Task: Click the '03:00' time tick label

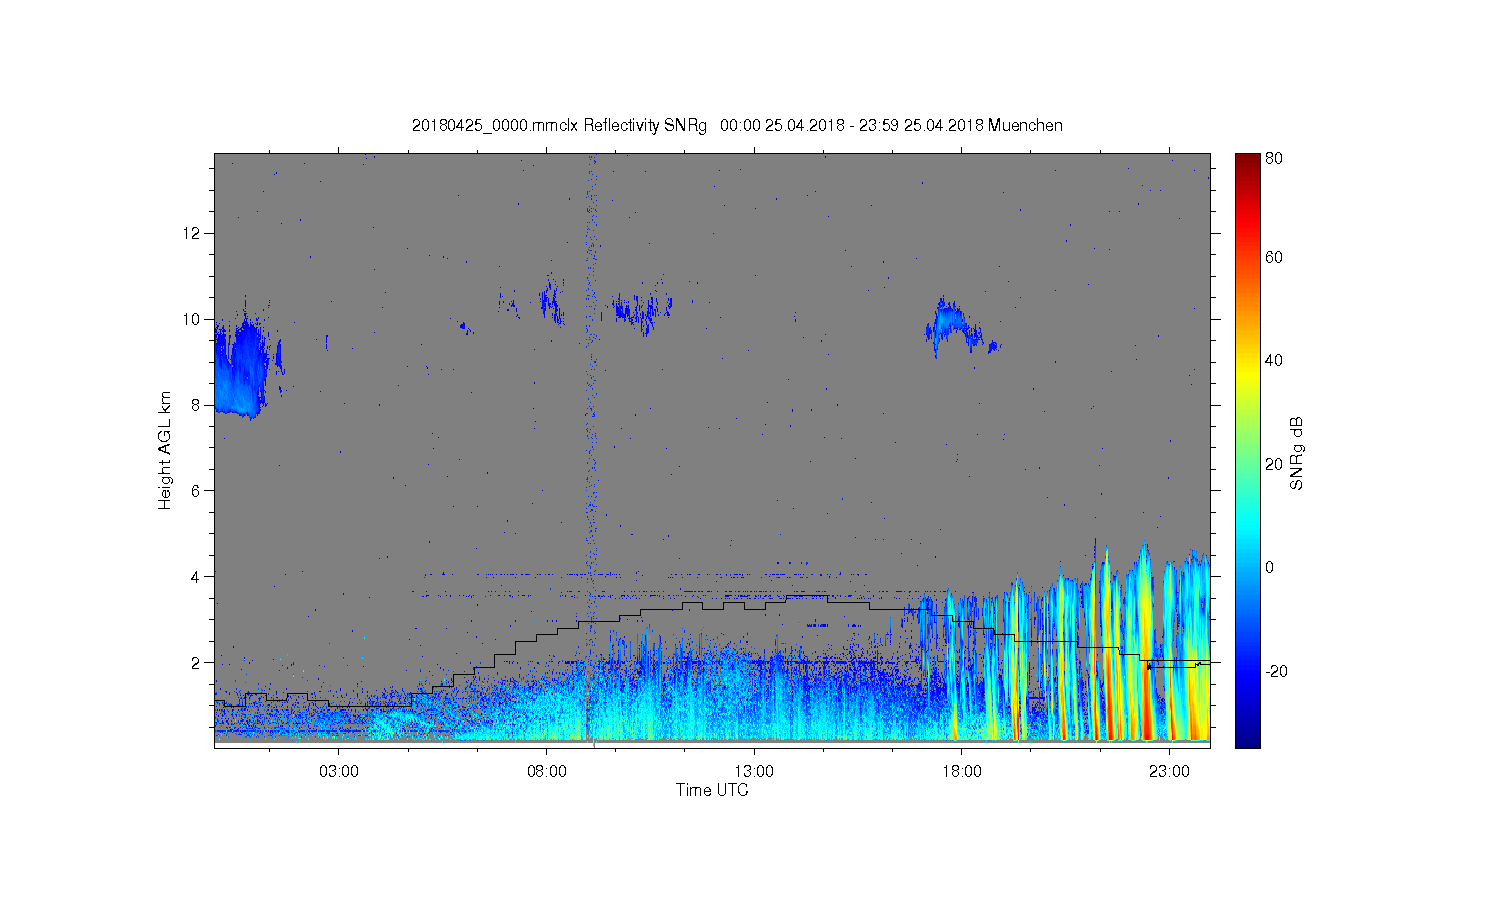Action: point(339,772)
